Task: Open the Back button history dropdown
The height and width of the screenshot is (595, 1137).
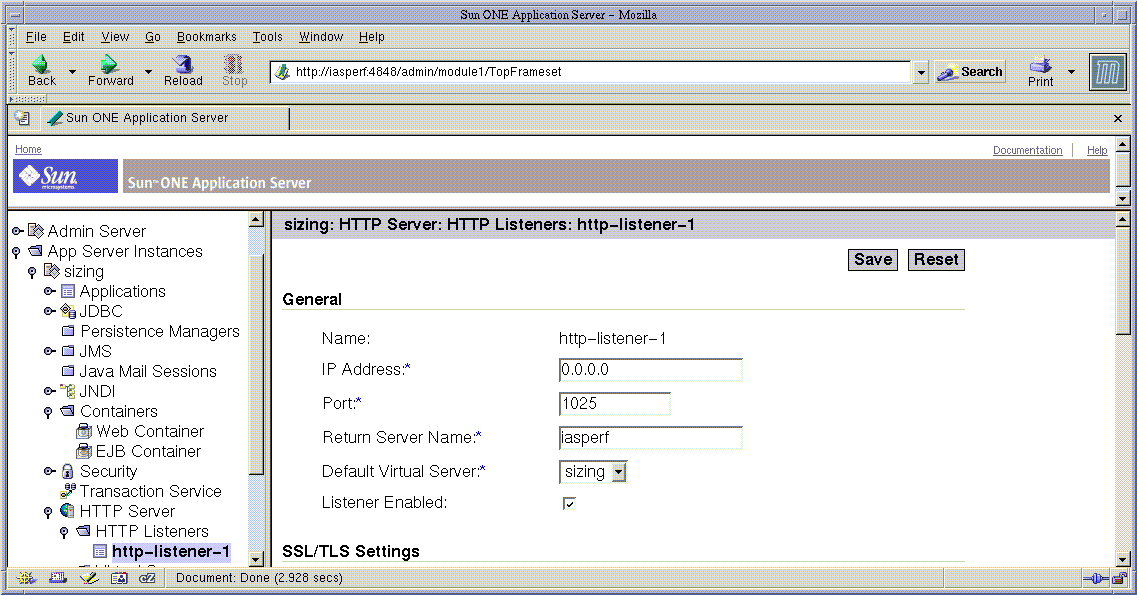Action: click(72, 72)
